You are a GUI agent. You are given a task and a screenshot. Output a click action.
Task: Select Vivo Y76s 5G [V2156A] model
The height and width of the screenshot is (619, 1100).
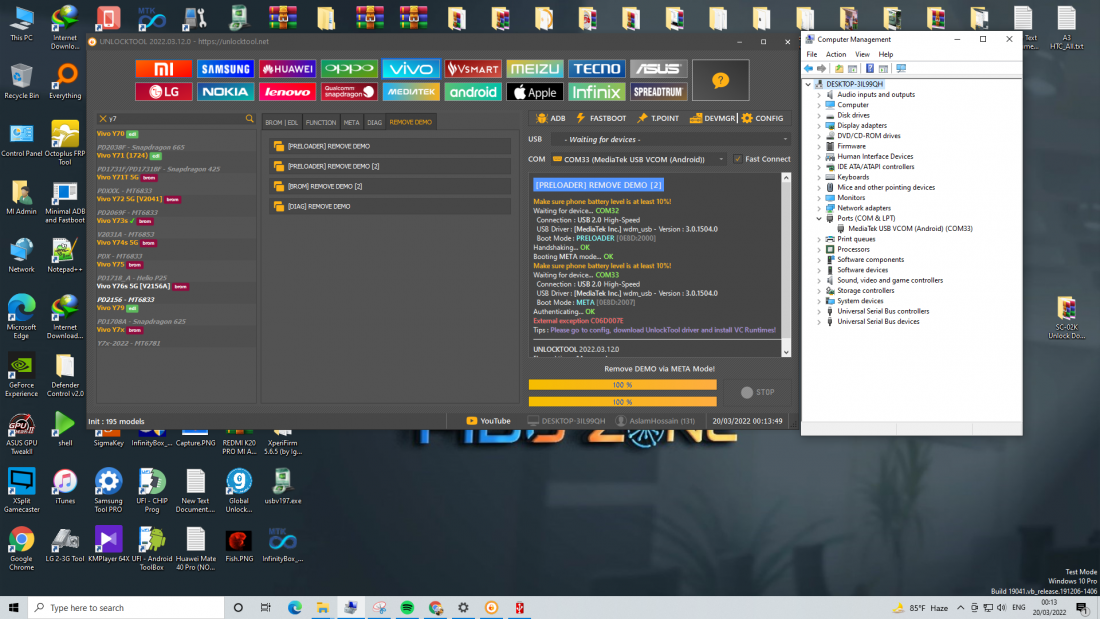(x=133, y=286)
